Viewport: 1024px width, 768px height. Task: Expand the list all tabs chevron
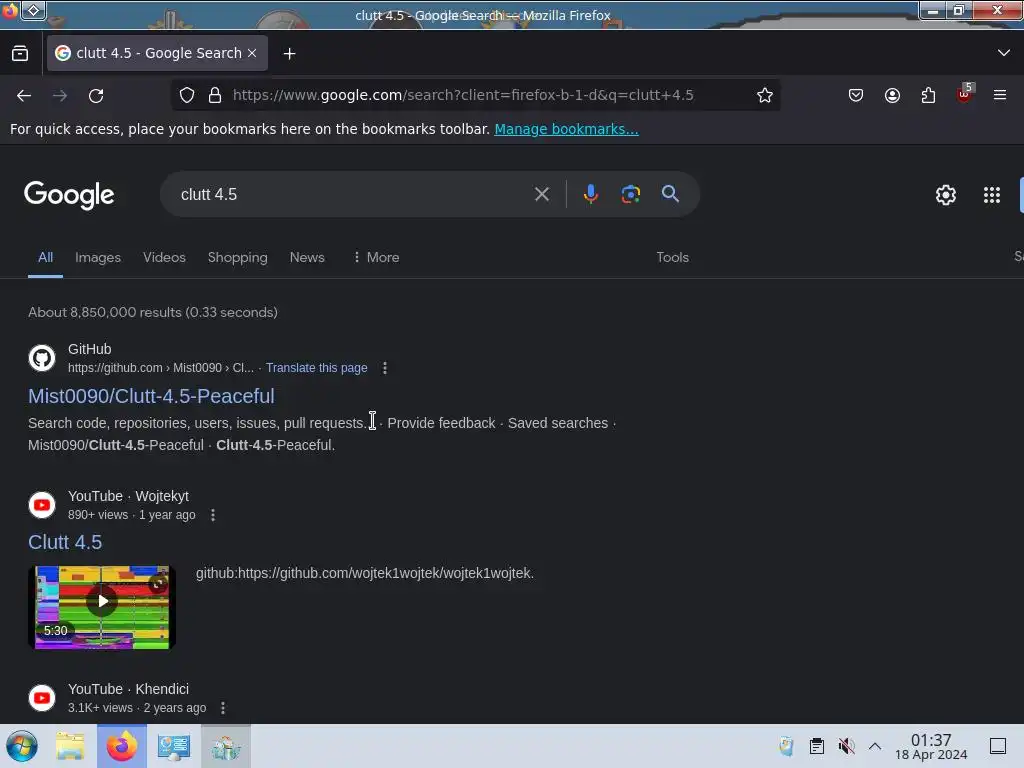pyautogui.click(x=1004, y=53)
